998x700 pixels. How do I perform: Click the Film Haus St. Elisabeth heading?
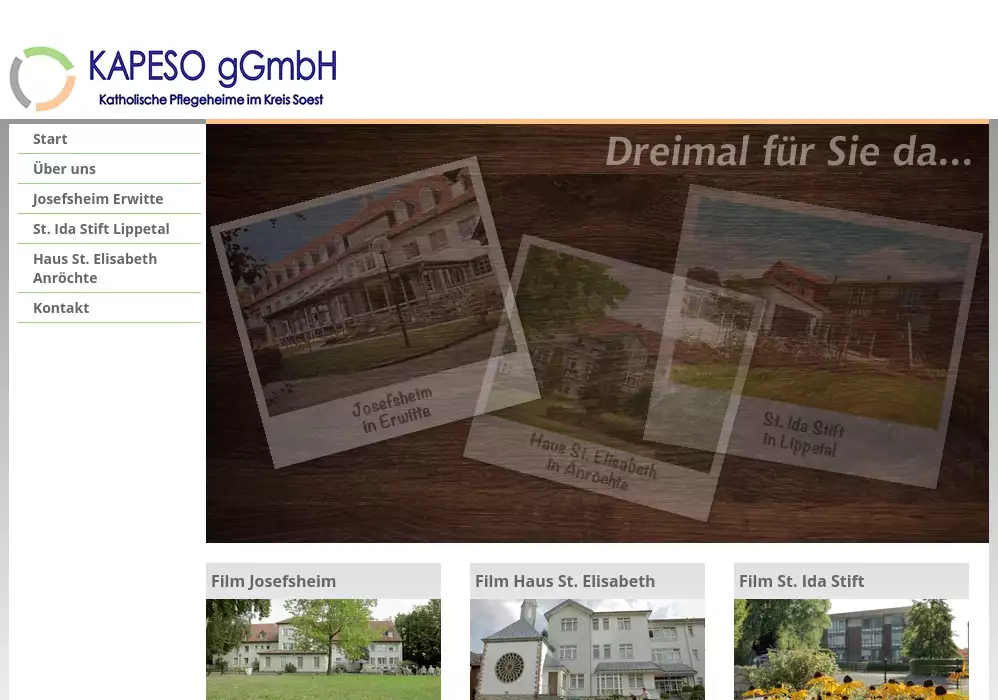pyautogui.click(x=565, y=581)
